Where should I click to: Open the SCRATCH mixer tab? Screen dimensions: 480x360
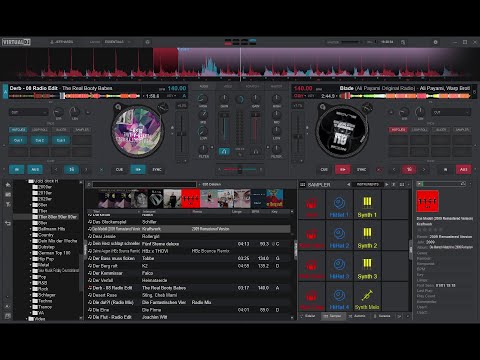[252, 86]
